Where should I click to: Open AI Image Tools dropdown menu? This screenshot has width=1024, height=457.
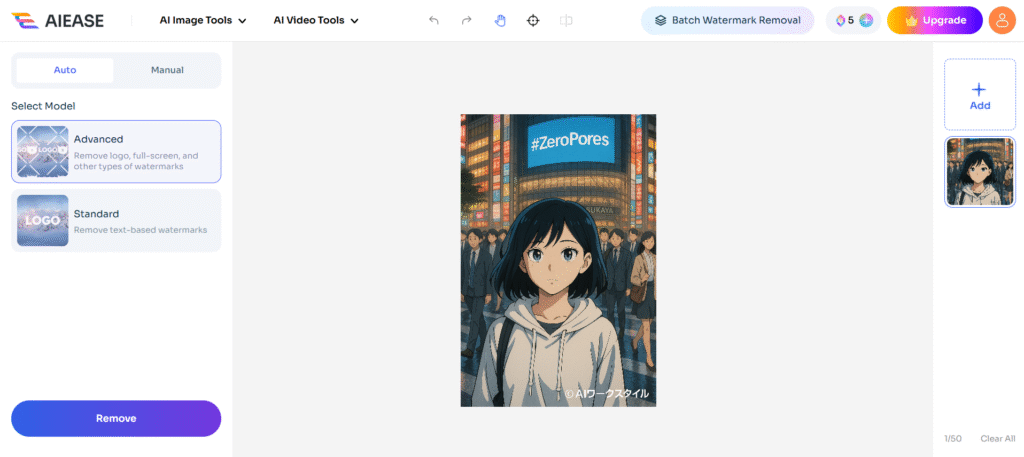click(x=203, y=20)
